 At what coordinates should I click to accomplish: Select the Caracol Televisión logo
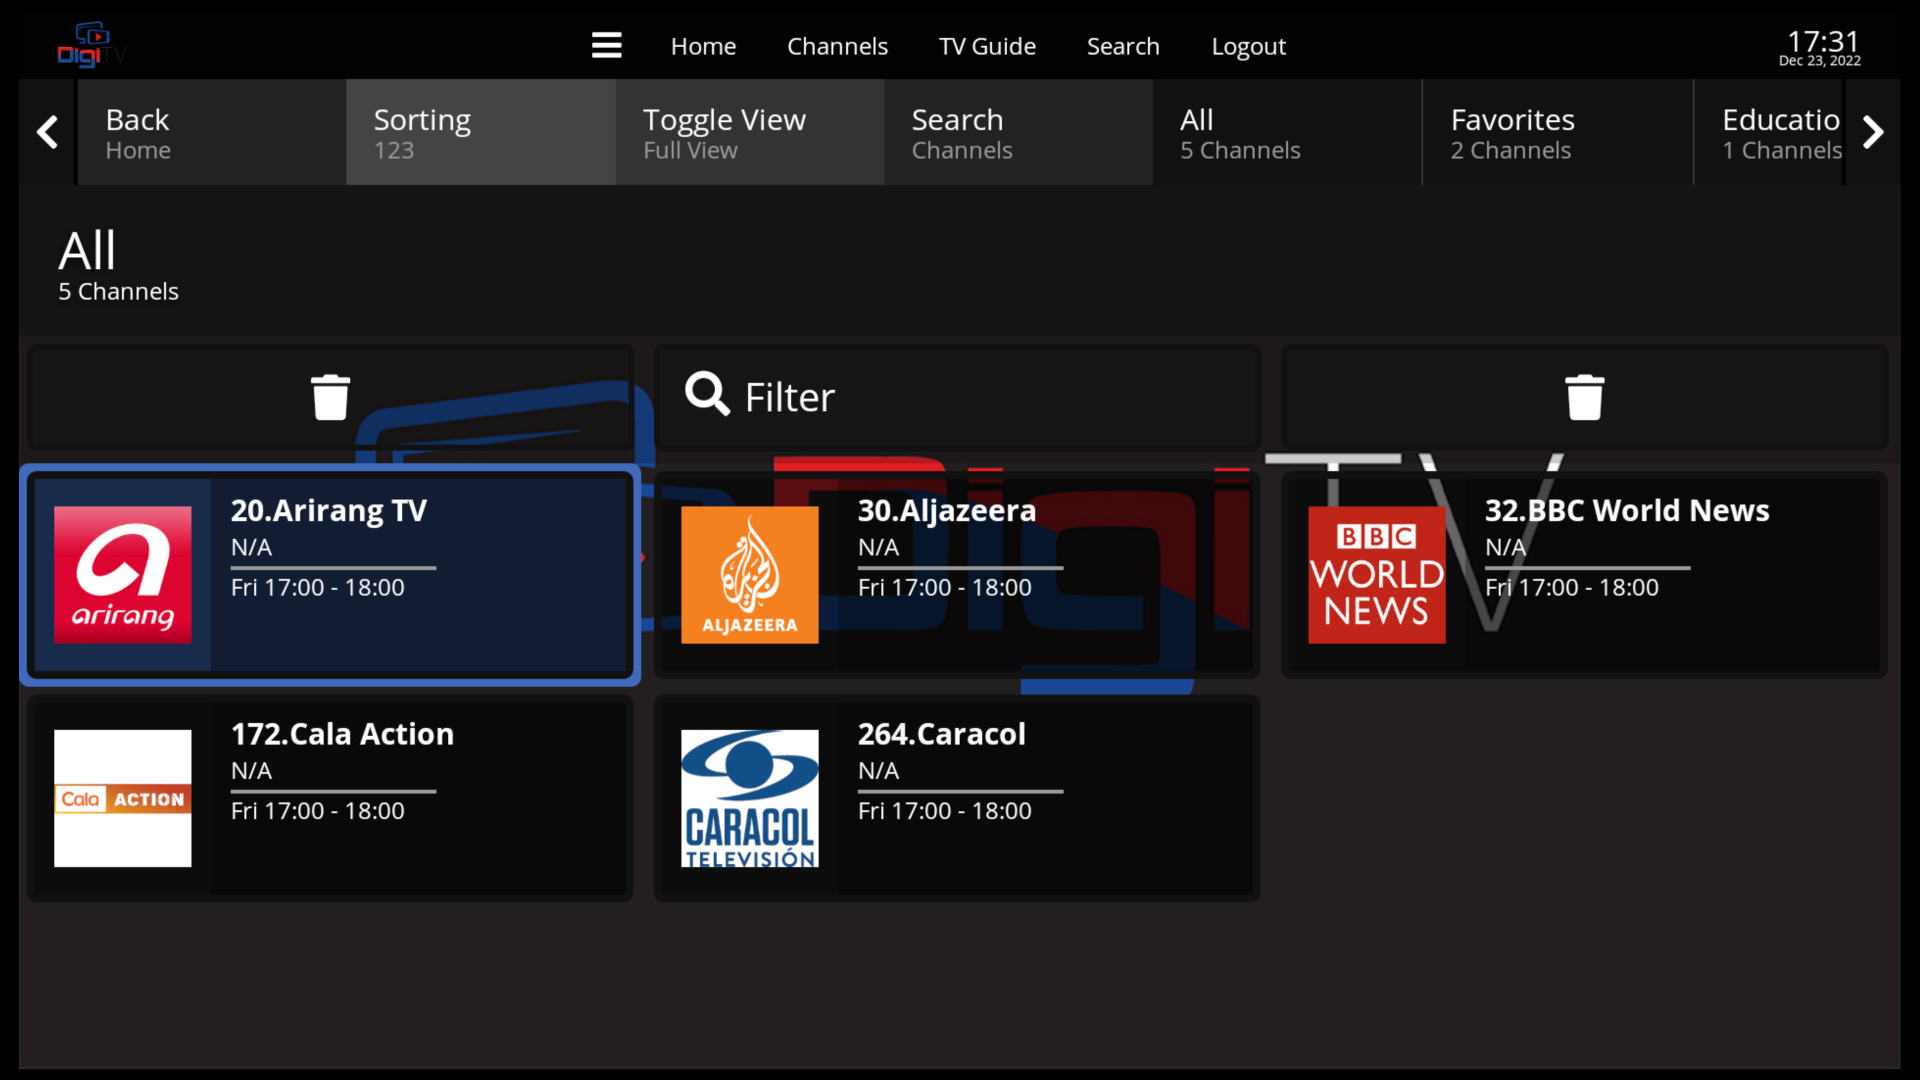pos(749,798)
